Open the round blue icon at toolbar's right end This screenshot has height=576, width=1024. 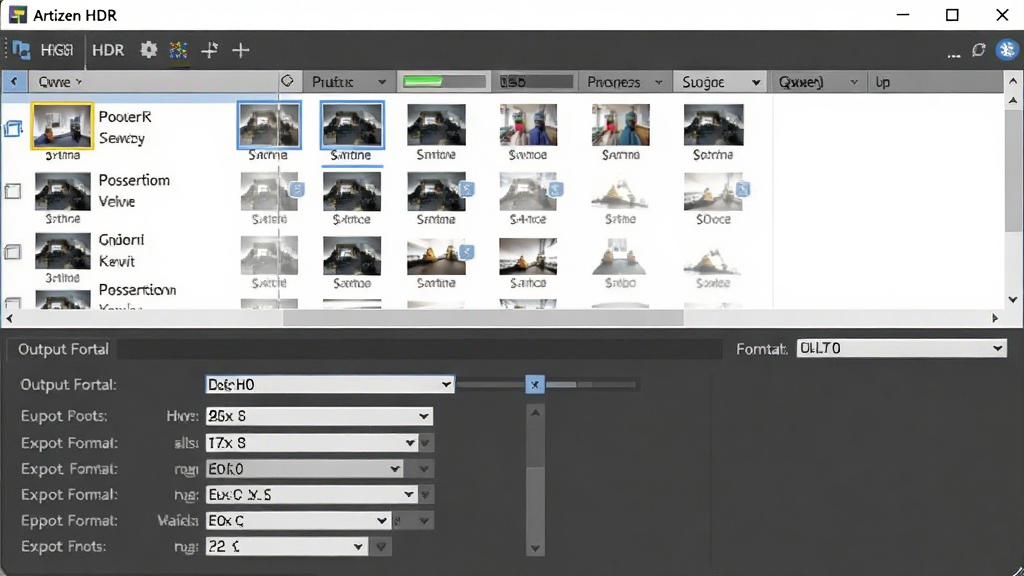click(x=1006, y=50)
